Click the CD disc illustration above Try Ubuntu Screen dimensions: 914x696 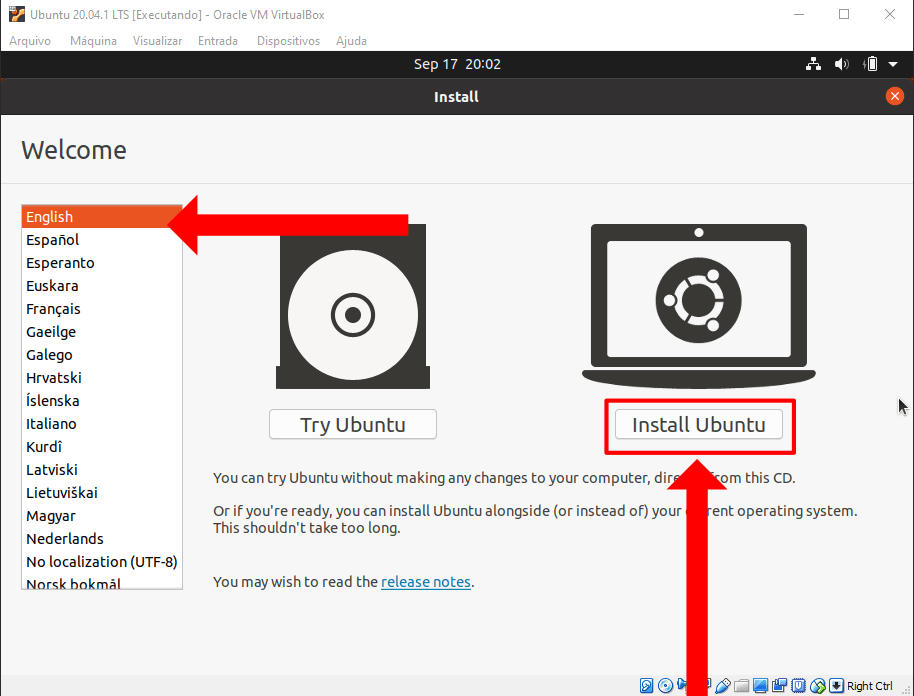353,307
